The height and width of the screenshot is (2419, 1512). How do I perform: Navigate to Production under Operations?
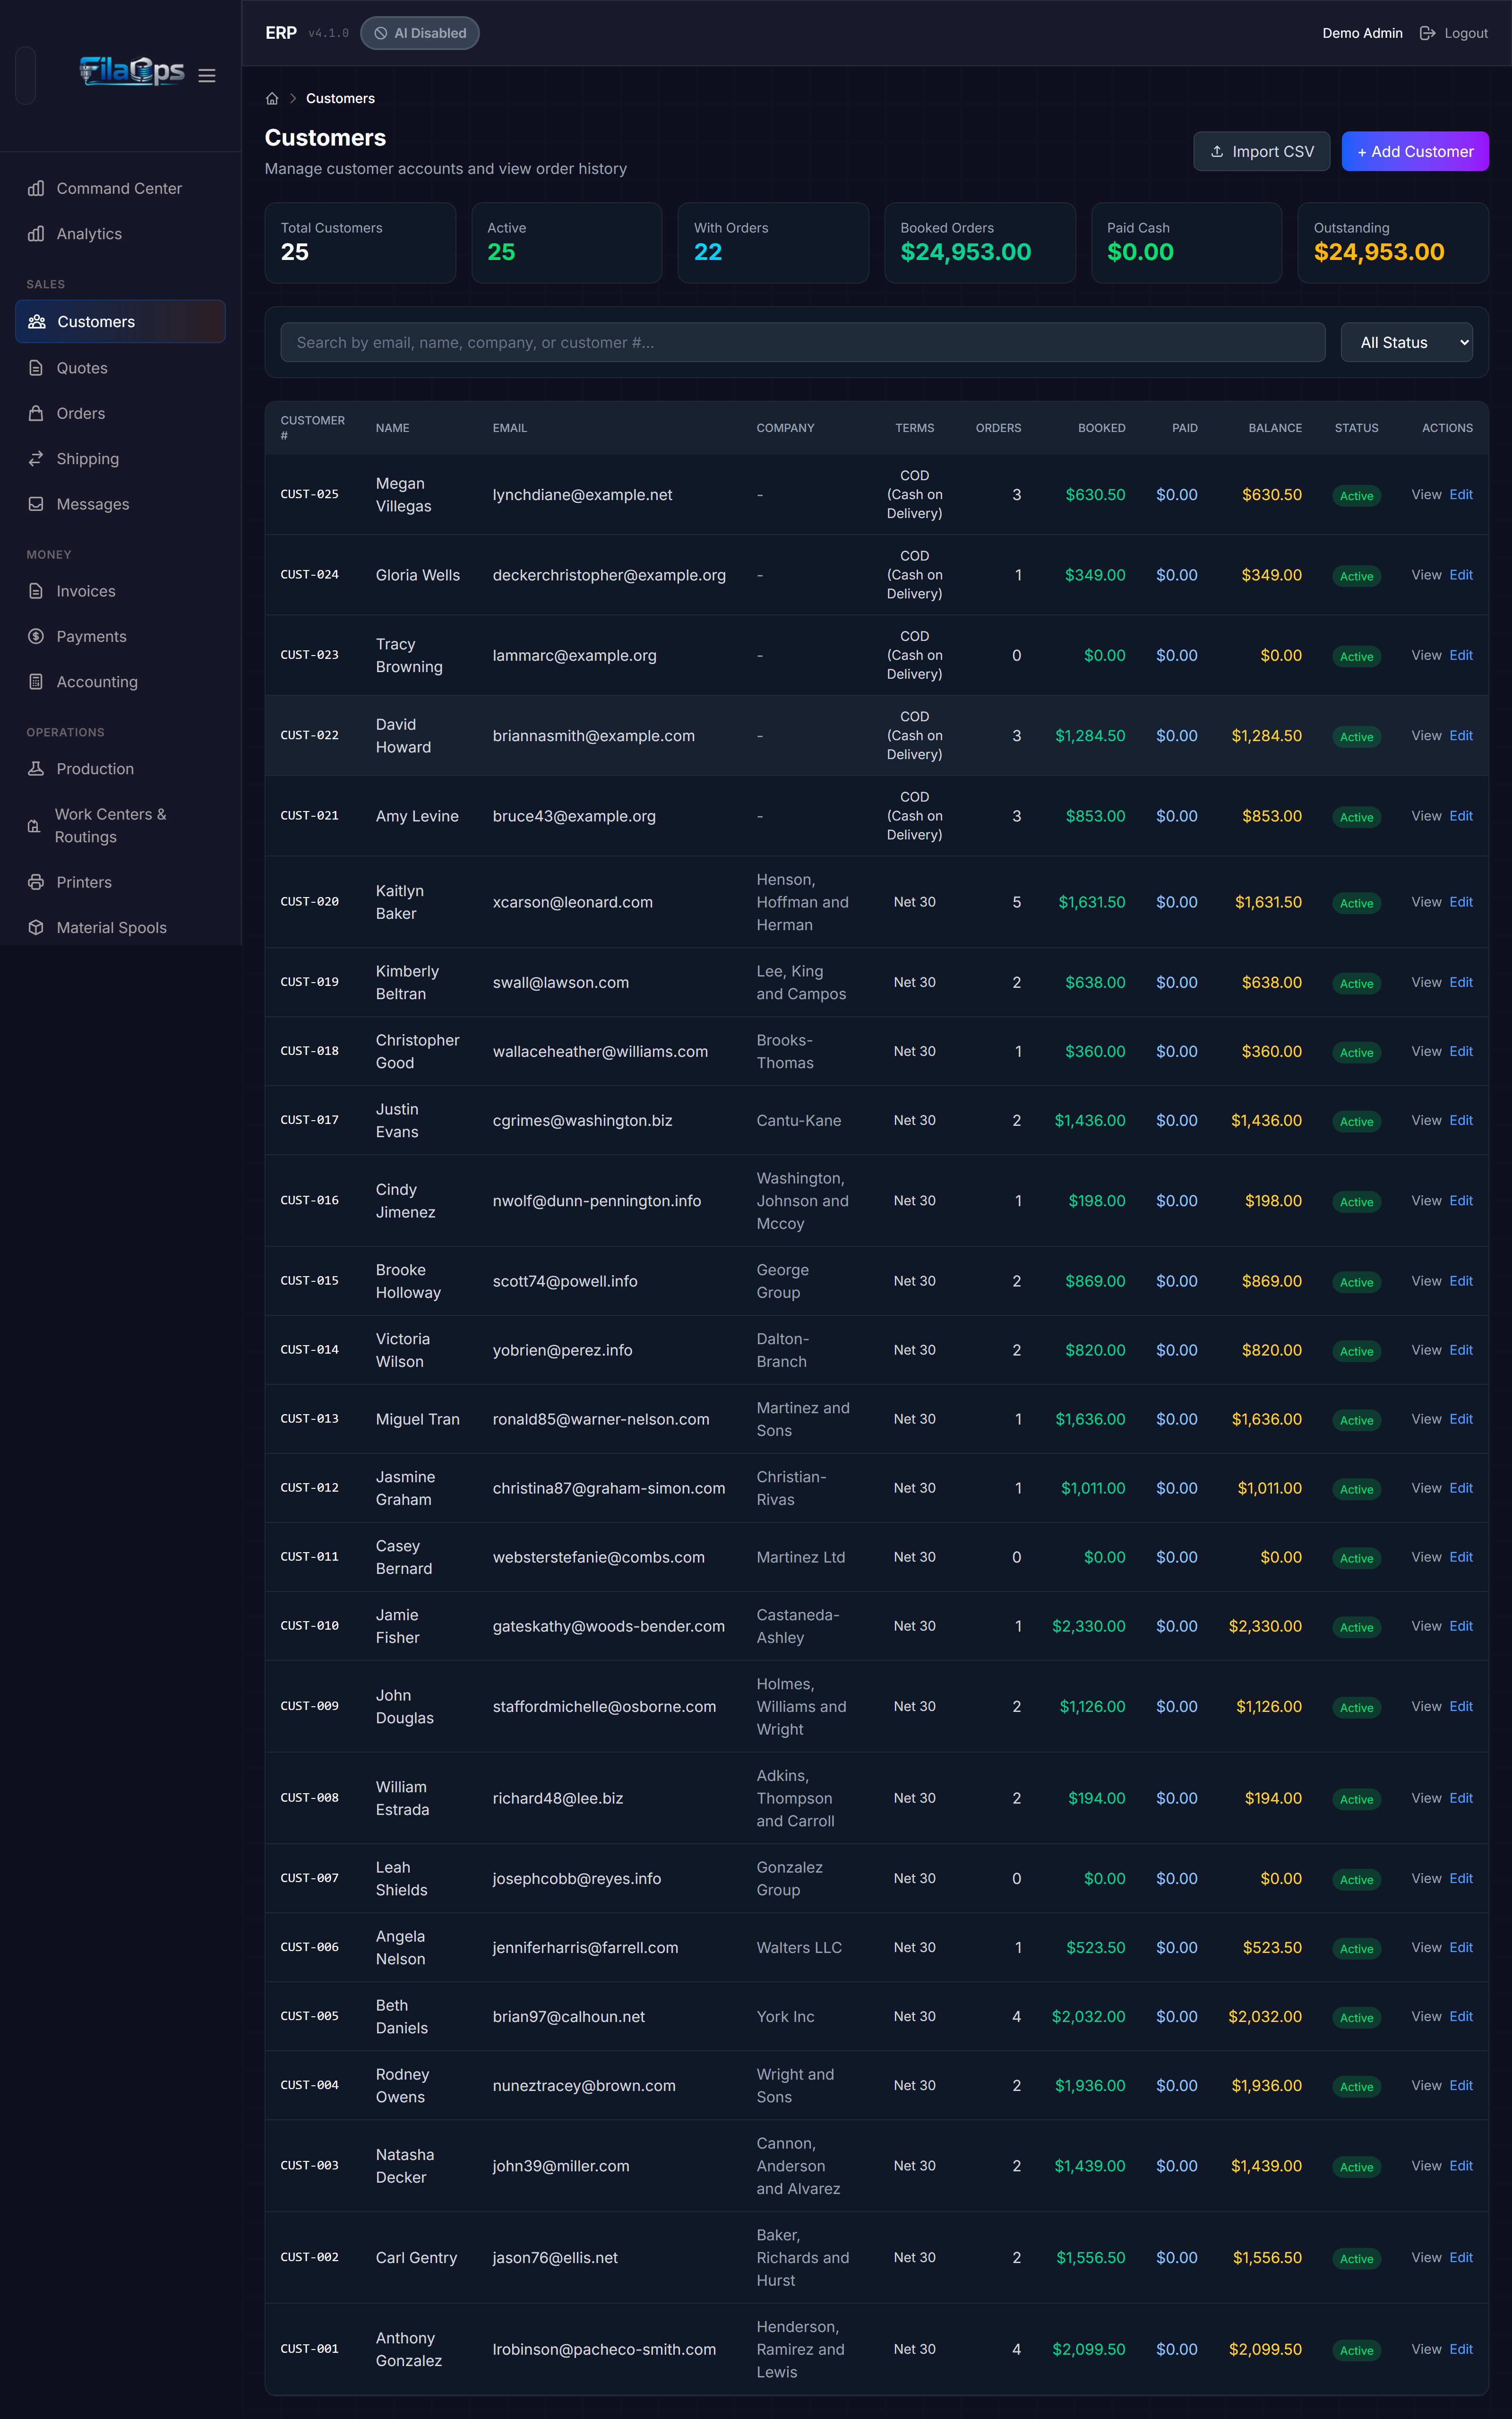point(120,769)
